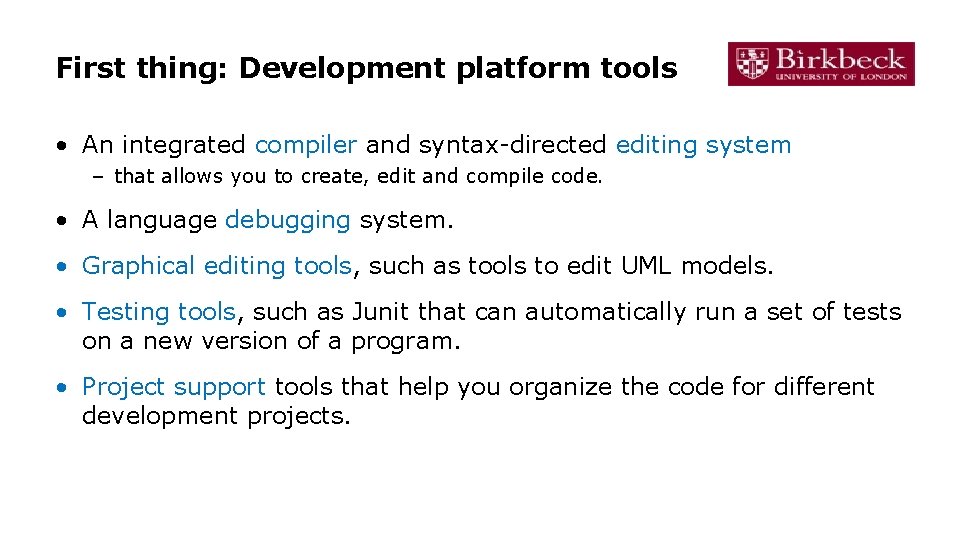This screenshot has height=540, width=960.
Task: Click the blue phrase 'Project support'
Action: point(174,387)
